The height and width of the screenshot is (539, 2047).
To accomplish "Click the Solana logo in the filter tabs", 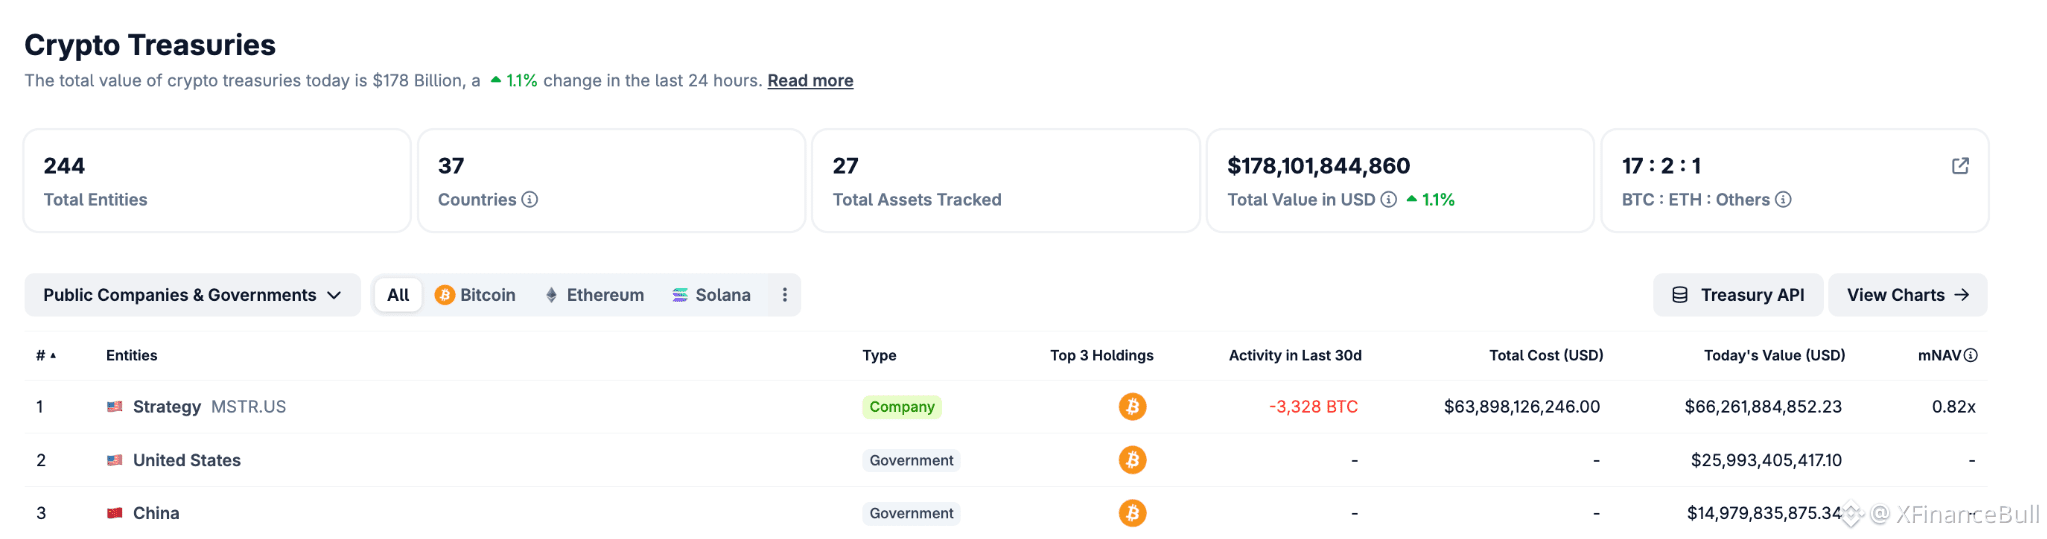I will tap(680, 295).
